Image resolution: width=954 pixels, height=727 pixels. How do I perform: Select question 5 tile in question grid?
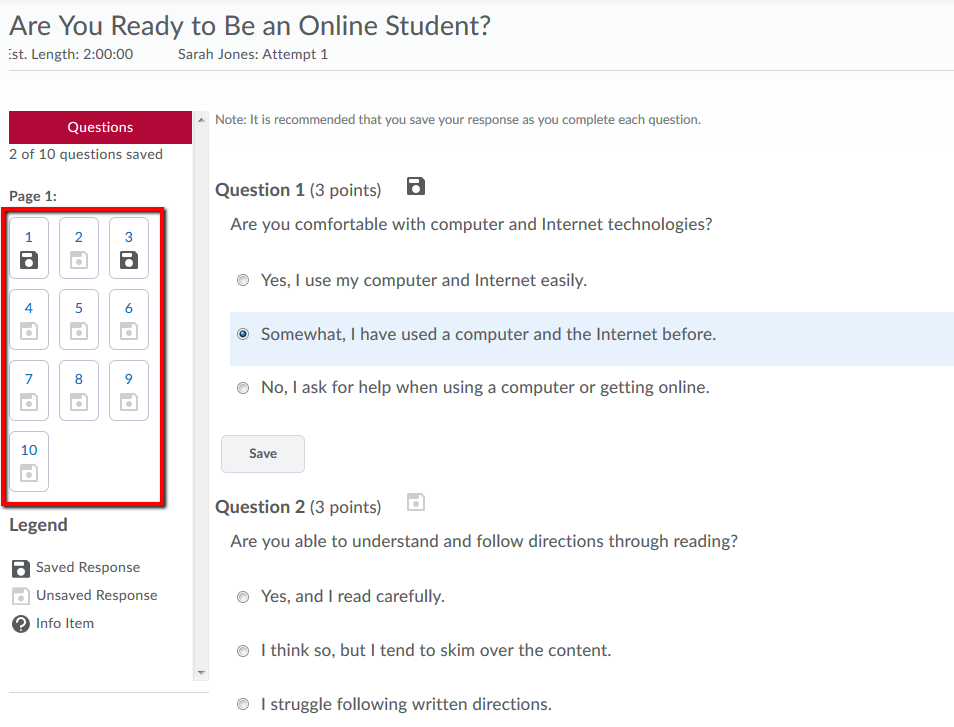(x=79, y=319)
